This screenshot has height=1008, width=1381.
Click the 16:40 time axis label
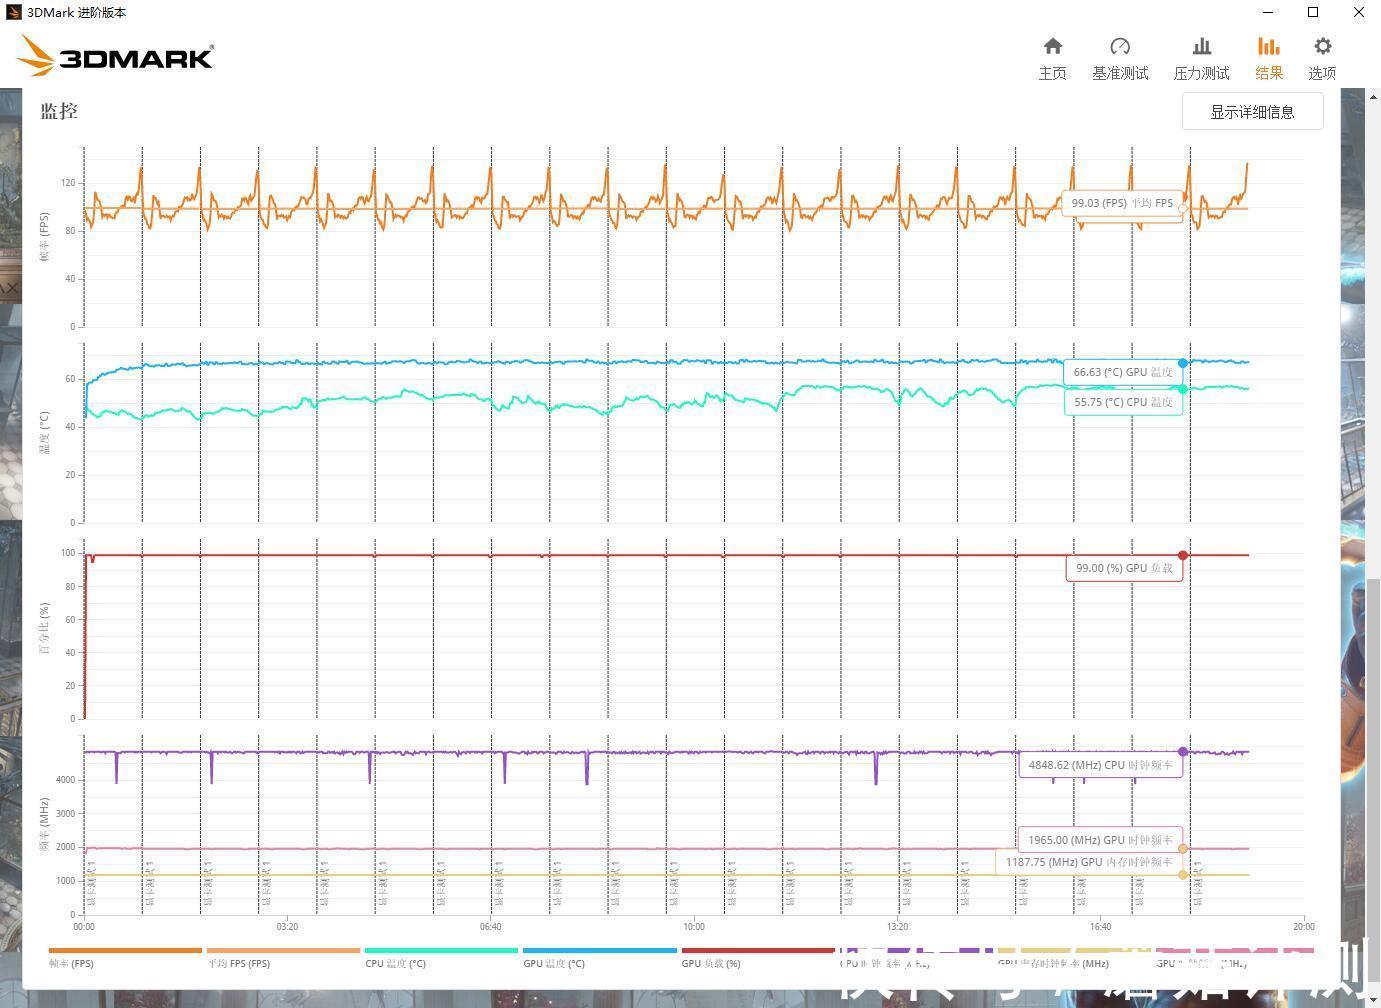[x=1100, y=926]
